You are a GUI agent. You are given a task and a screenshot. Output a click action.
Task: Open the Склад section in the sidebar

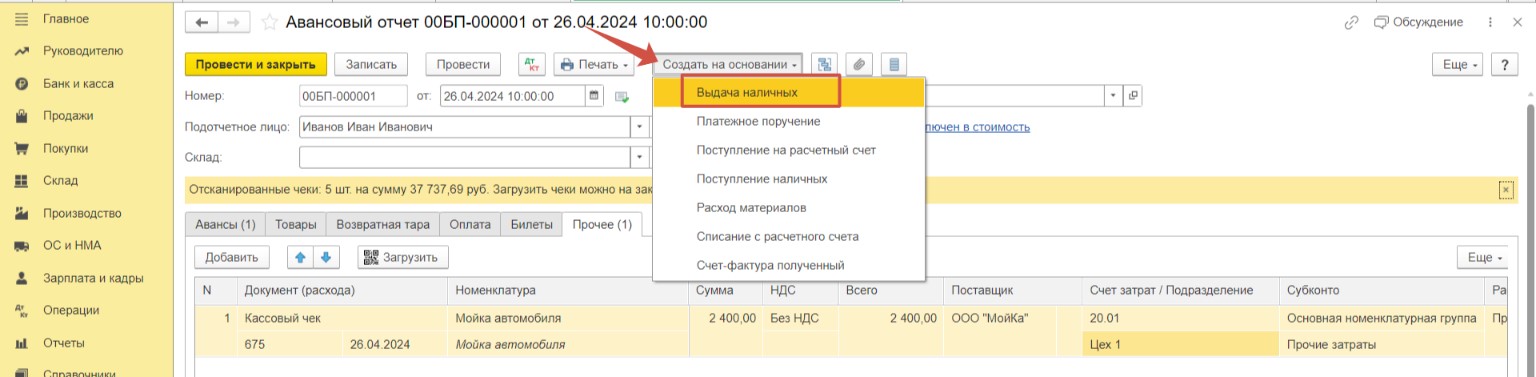61,181
